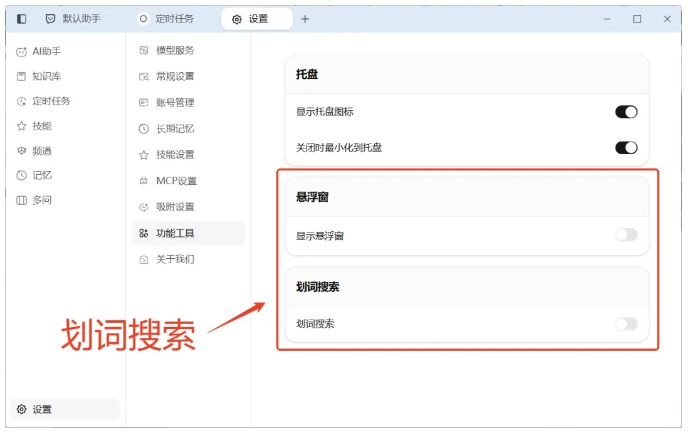This screenshot has width=691, height=440.
Task: Click the 多问 columns icon
Action: (22, 201)
